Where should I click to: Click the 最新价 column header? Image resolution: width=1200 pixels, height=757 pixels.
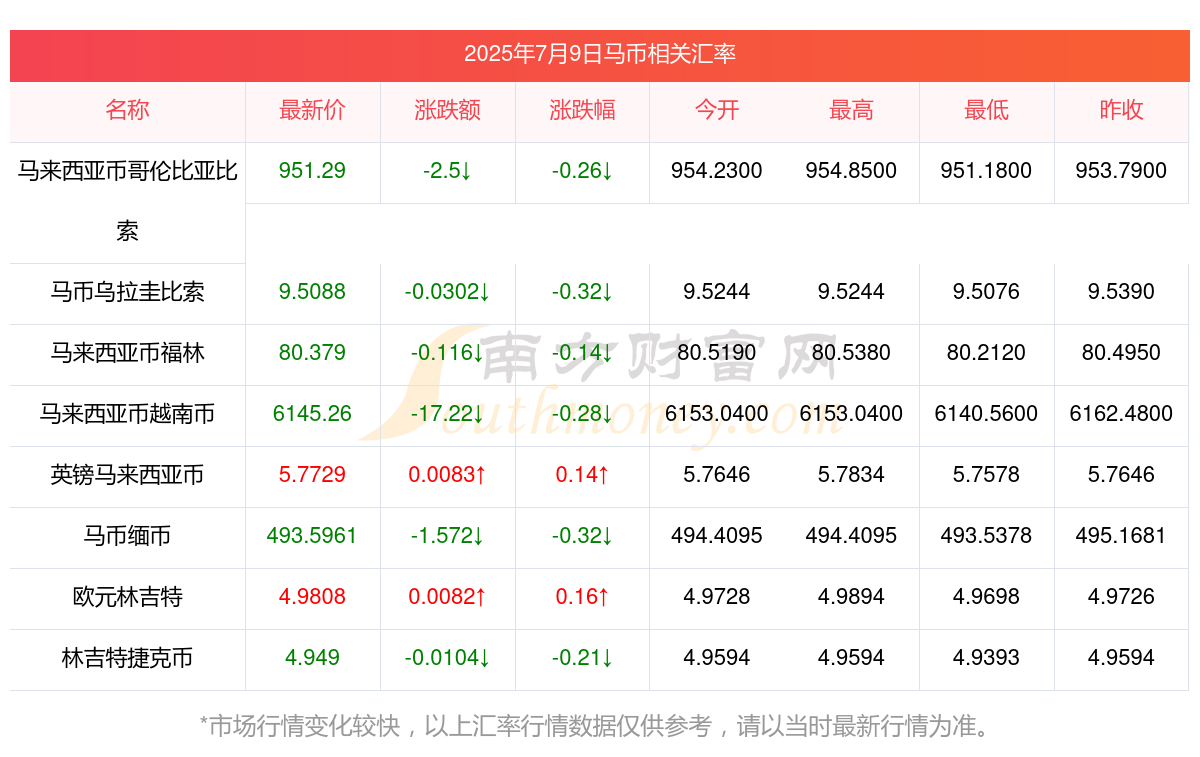point(313,110)
